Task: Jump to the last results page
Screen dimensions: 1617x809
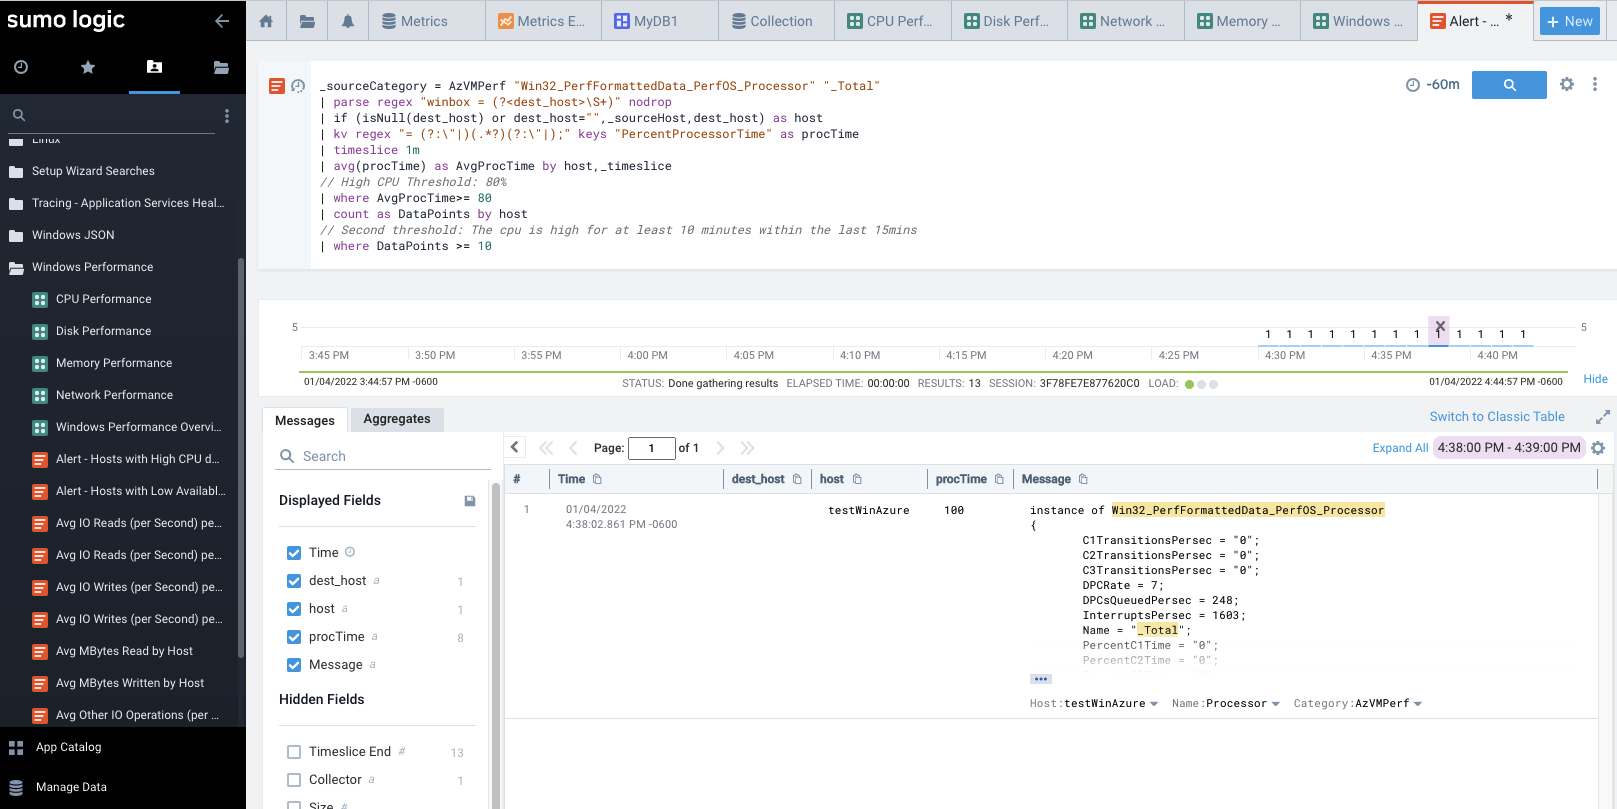Action: tap(747, 448)
